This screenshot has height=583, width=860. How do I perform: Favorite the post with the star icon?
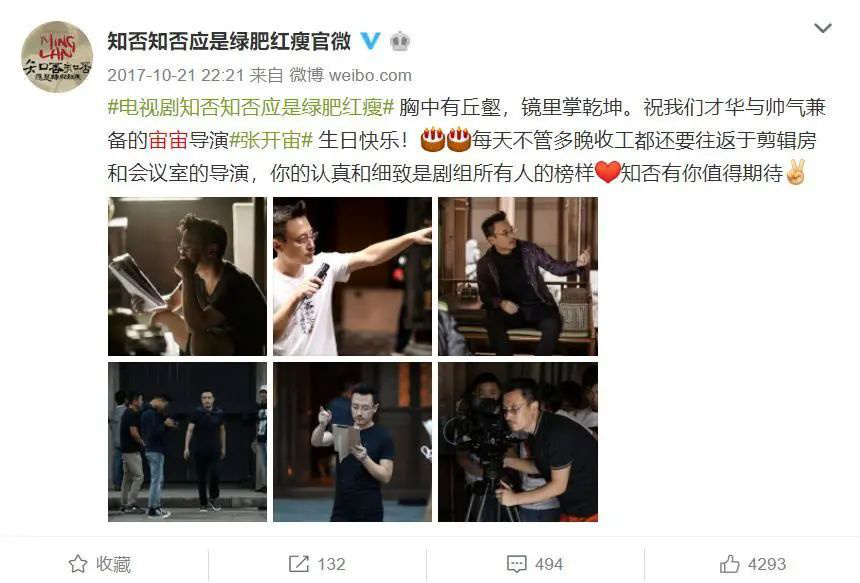[78, 564]
